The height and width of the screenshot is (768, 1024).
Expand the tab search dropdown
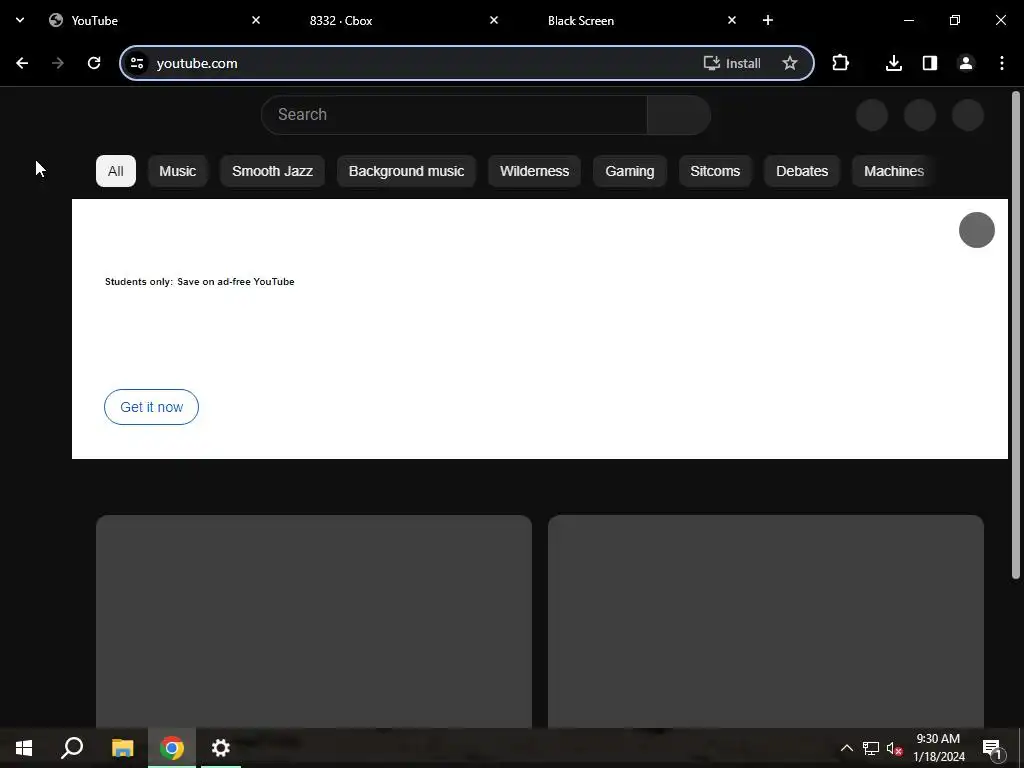tap(20, 20)
